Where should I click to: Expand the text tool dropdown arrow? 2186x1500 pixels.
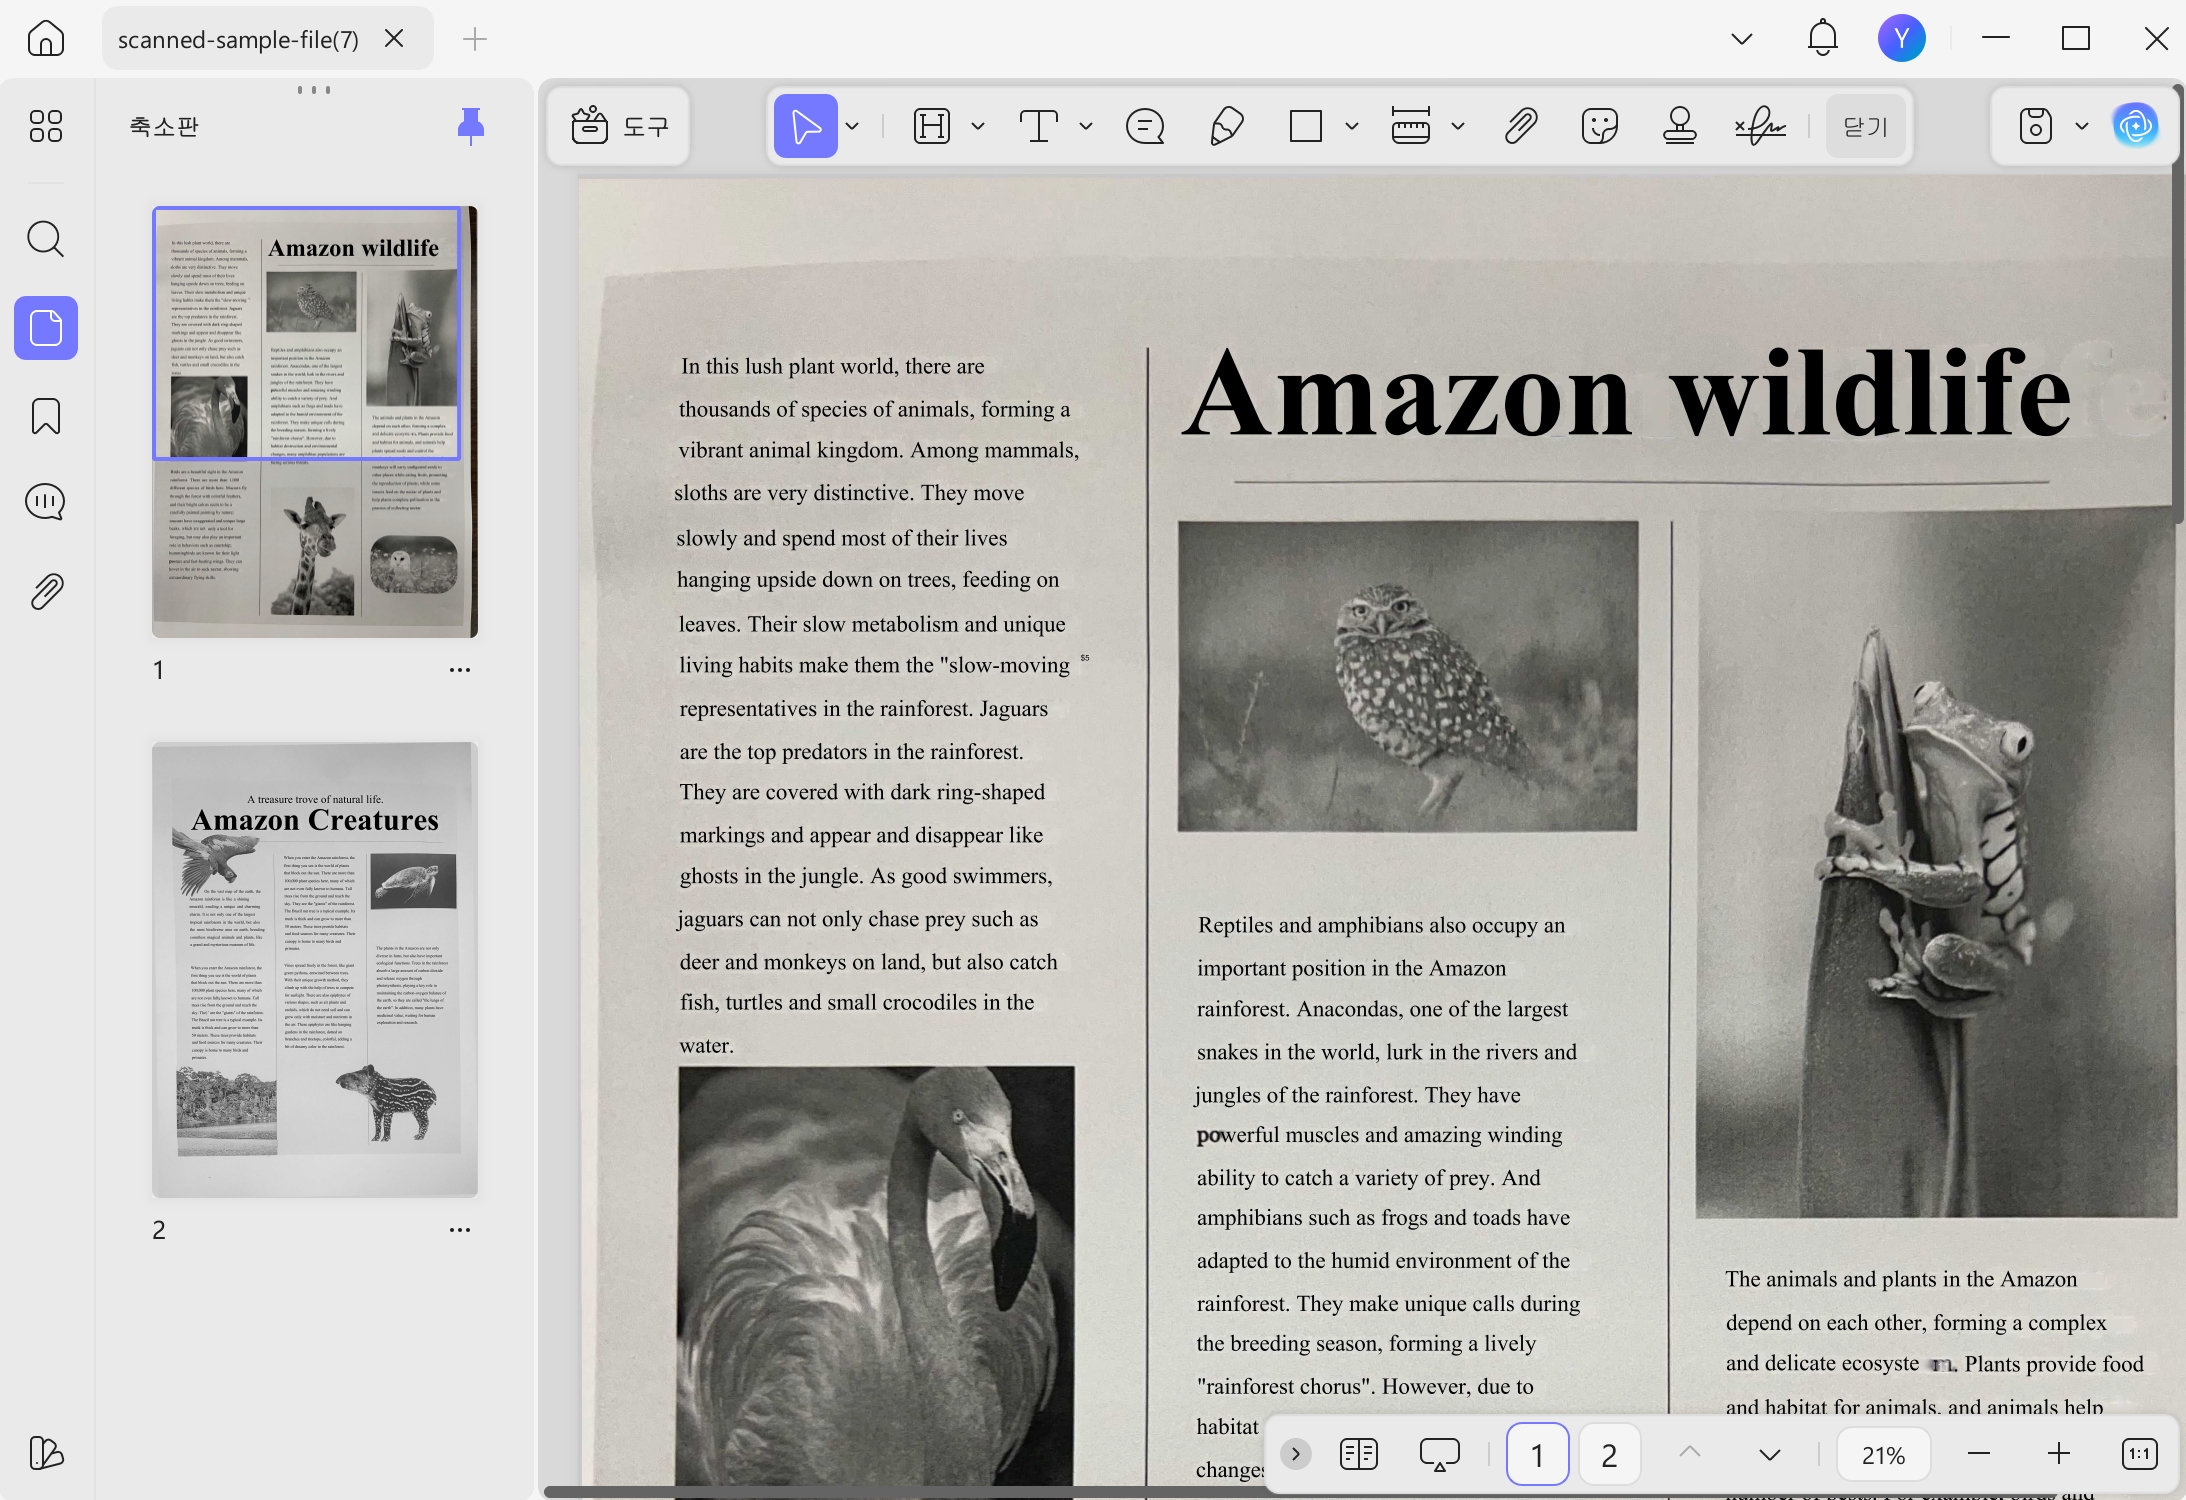pos(1086,127)
